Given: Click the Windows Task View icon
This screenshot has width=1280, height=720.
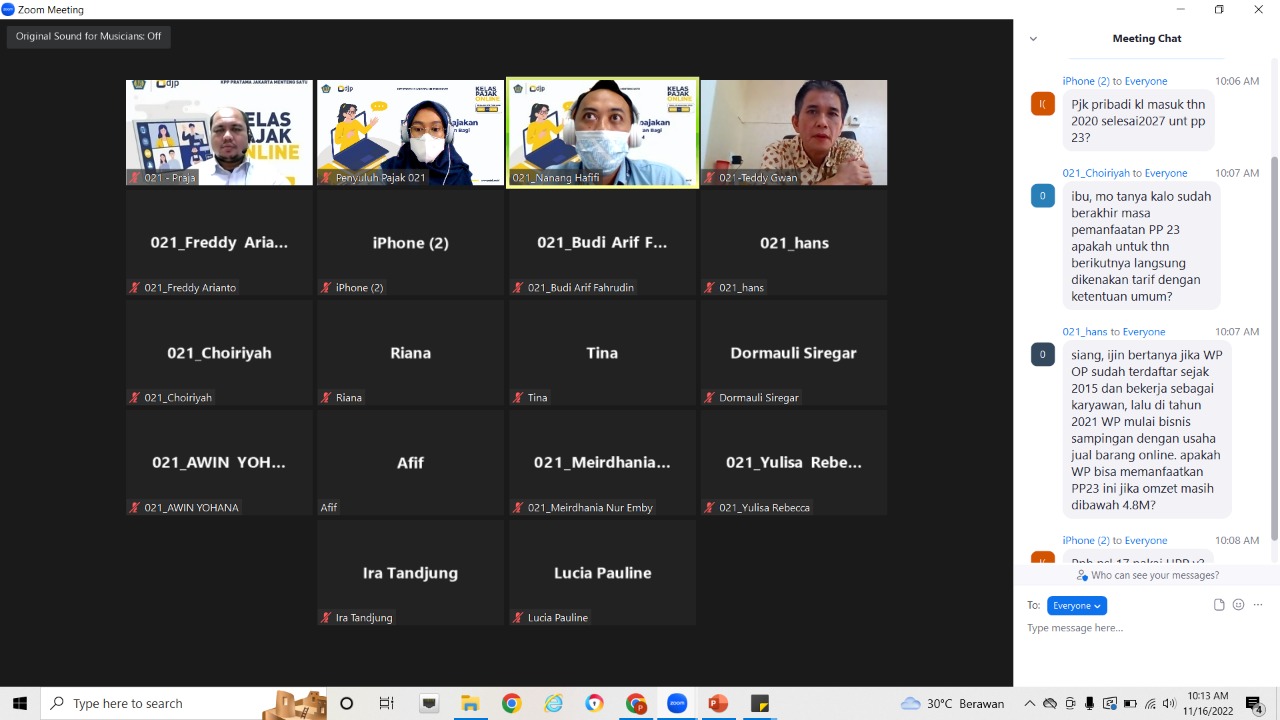Looking at the screenshot, I should 387,703.
